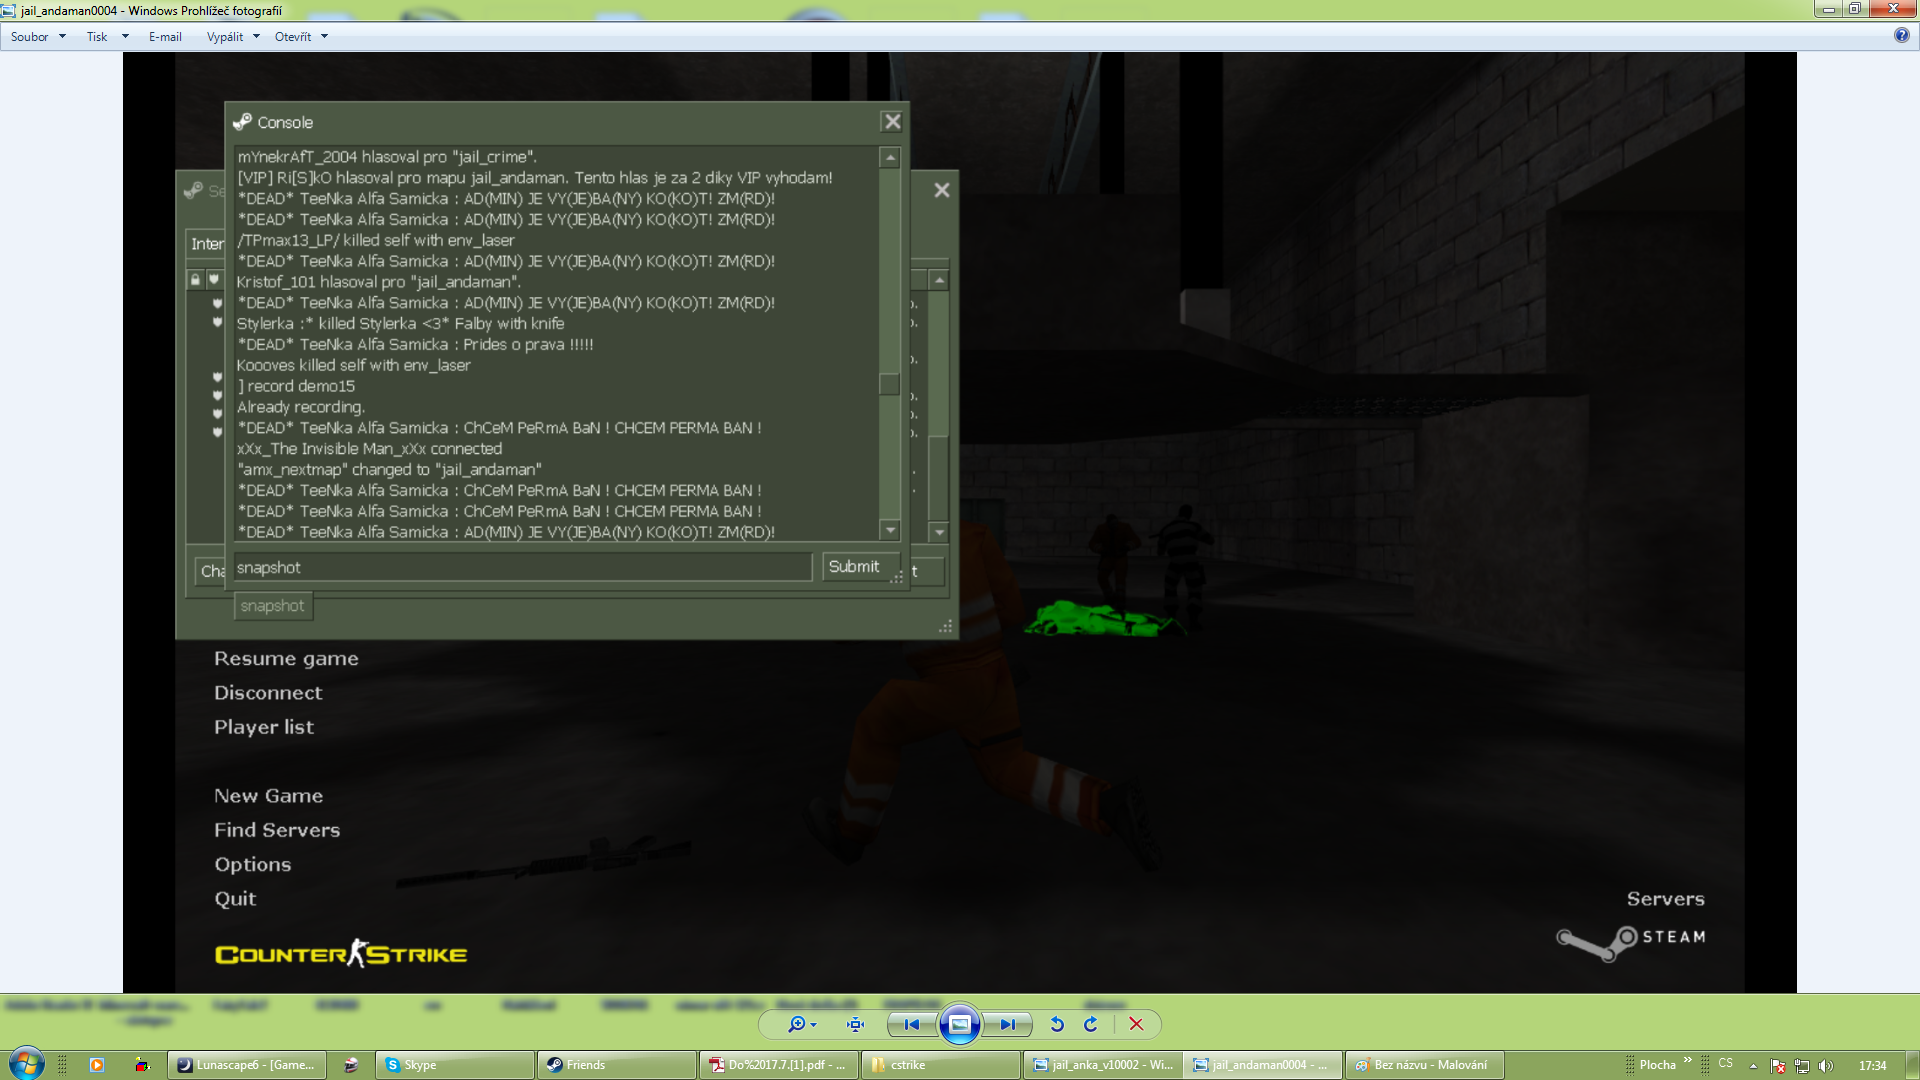Viewport: 1920px width, 1080px height.
Task: Click Disconnect in game menu
Action: tap(268, 693)
